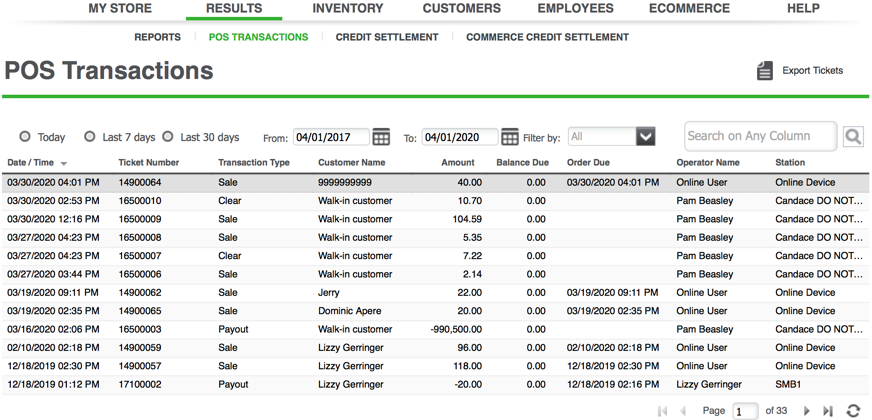Go to the previous page arrow

pos(684,411)
